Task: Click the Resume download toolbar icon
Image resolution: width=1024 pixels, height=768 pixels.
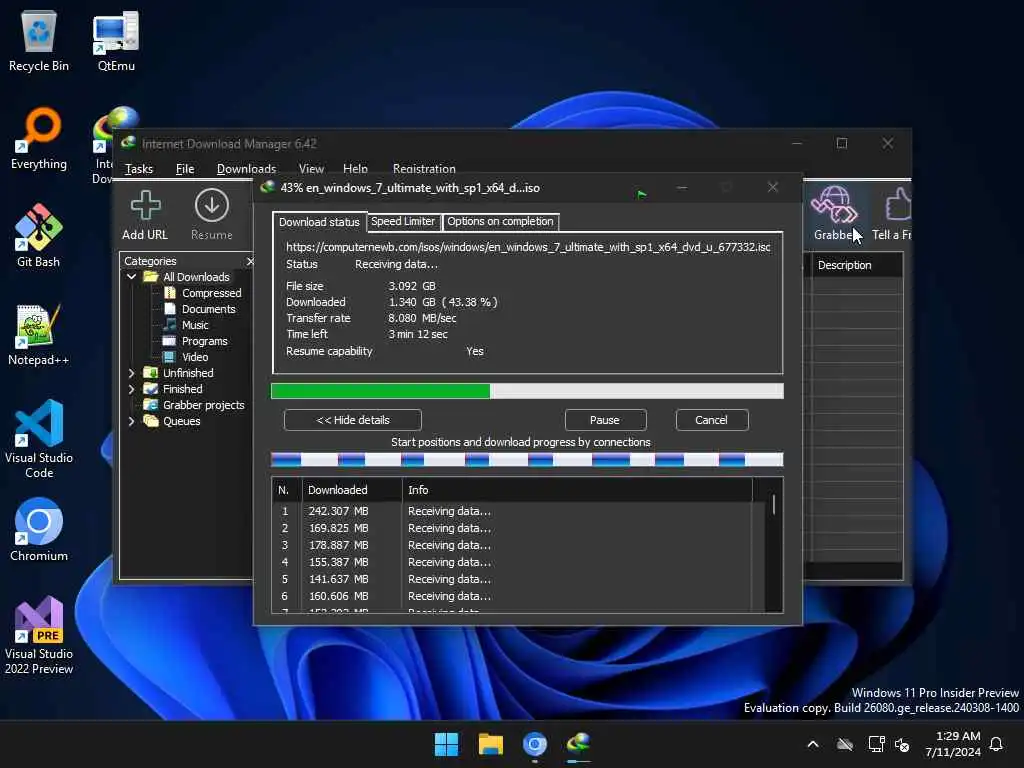Action: (x=212, y=216)
